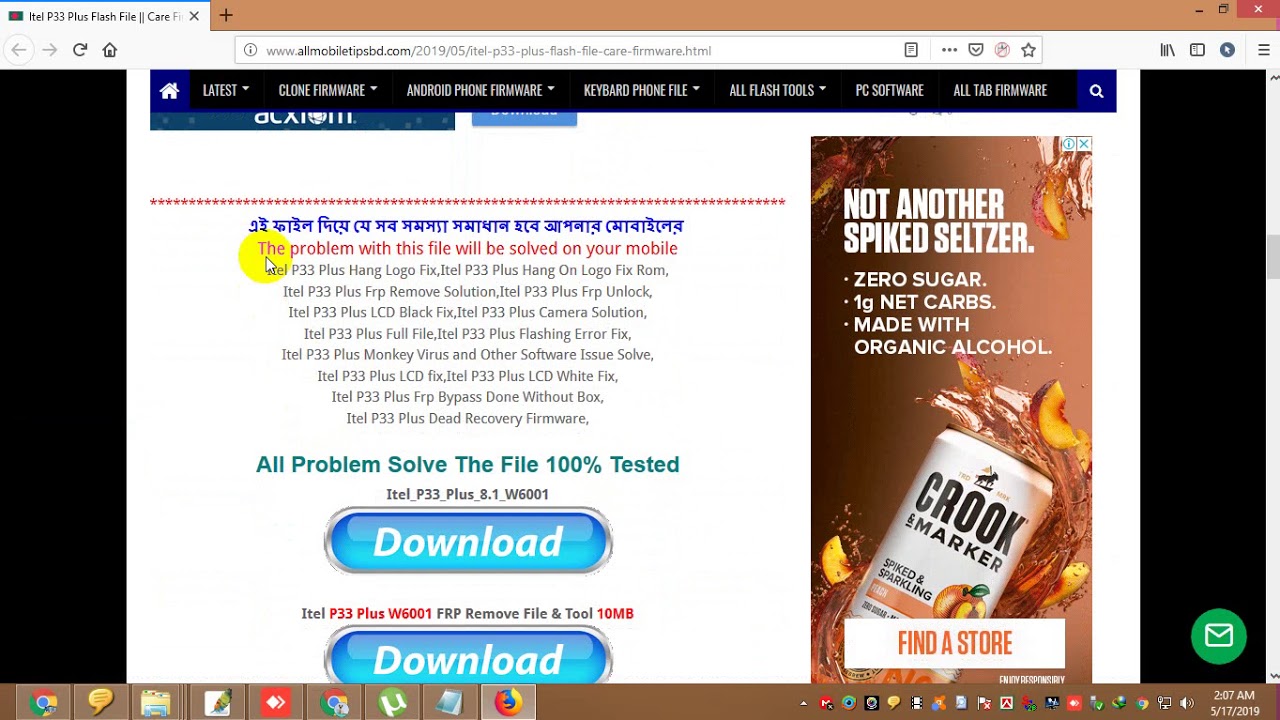Toggle reader view icon in address bar
Image resolution: width=1280 pixels, height=720 pixels.
point(911,50)
